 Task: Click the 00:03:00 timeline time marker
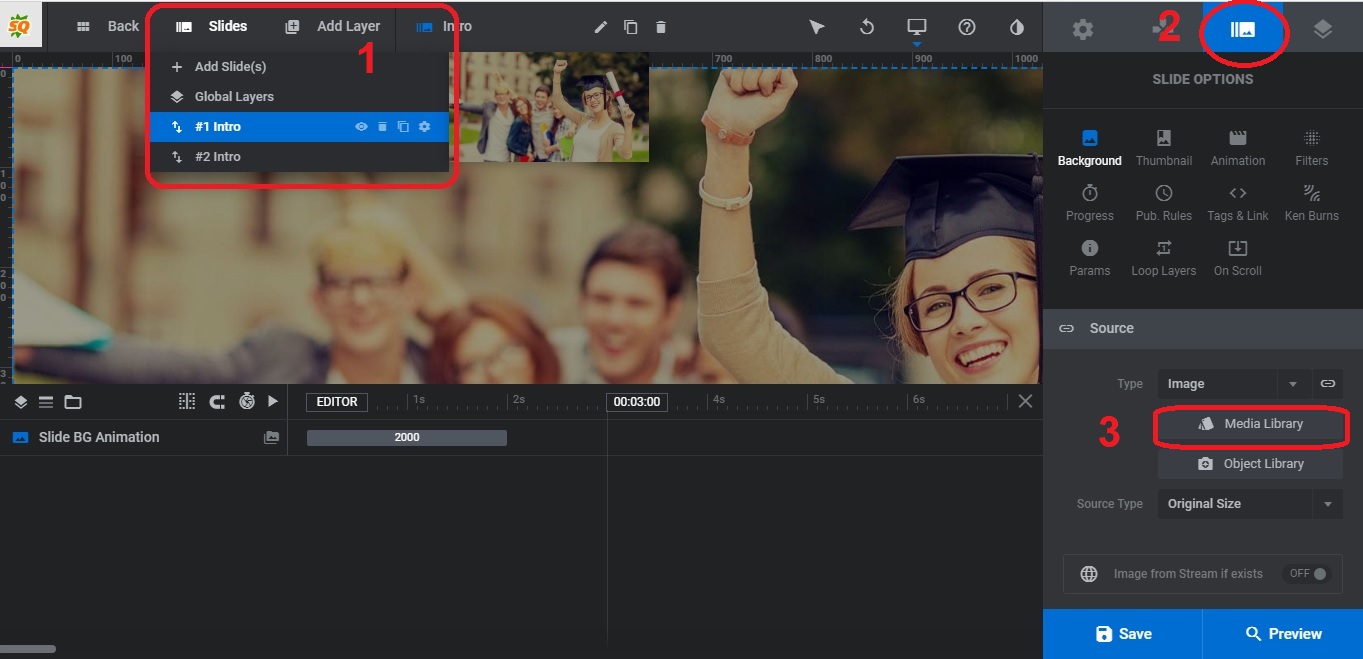pyautogui.click(x=637, y=402)
